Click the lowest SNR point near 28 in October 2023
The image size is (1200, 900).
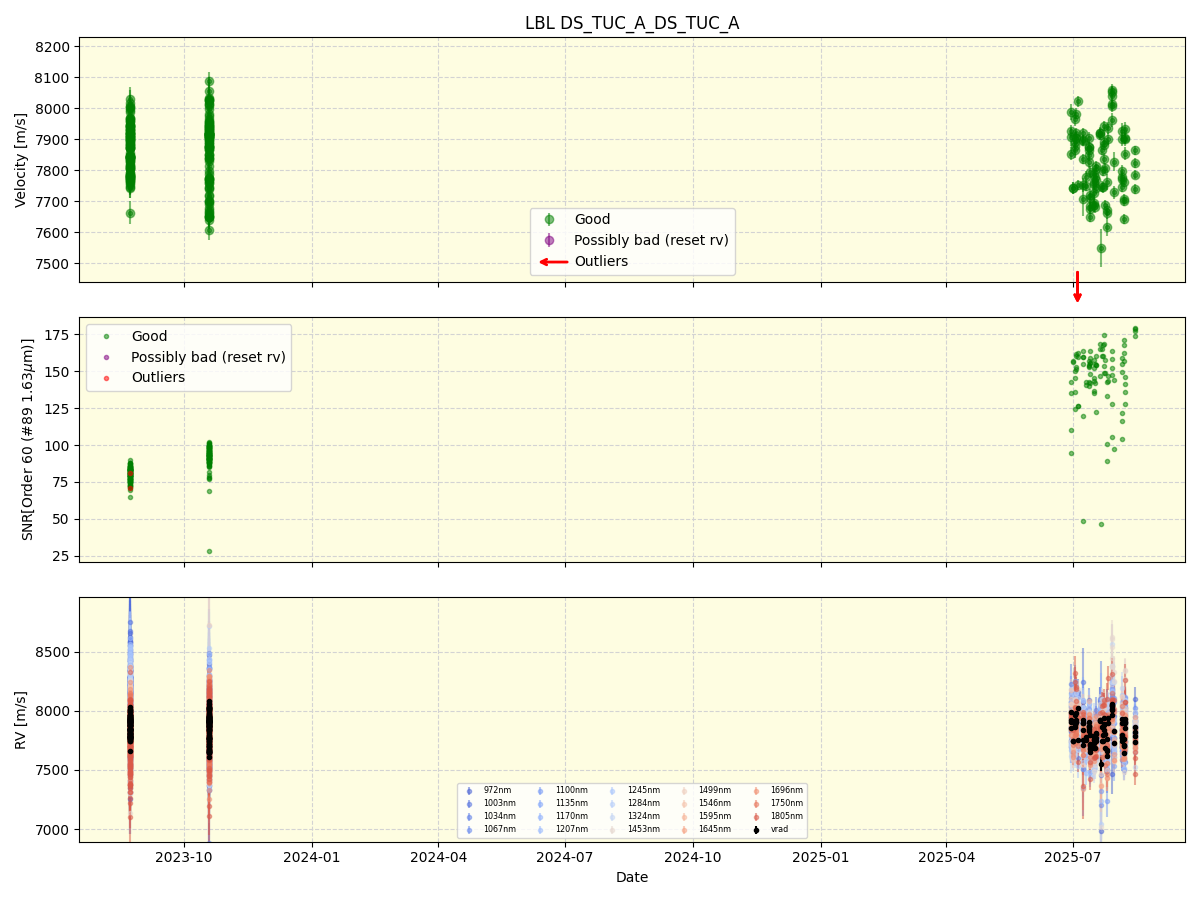209,551
